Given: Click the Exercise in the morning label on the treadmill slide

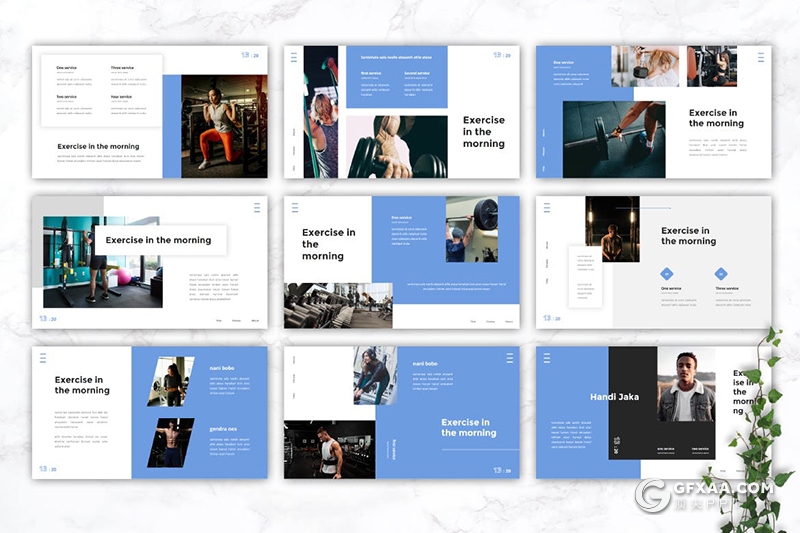Looking at the screenshot, I should point(158,240).
